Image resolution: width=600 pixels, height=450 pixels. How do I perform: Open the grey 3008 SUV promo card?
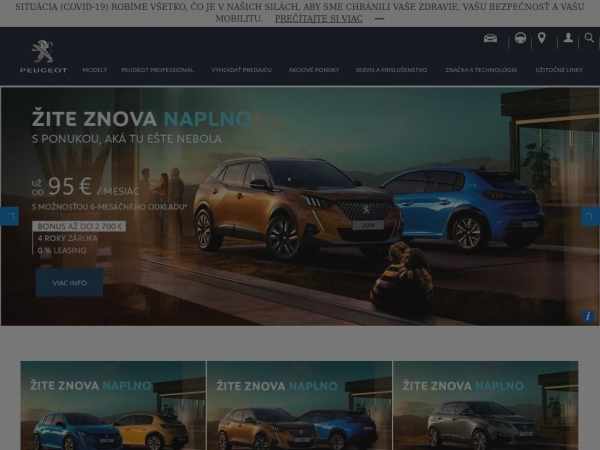coord(486,406)
